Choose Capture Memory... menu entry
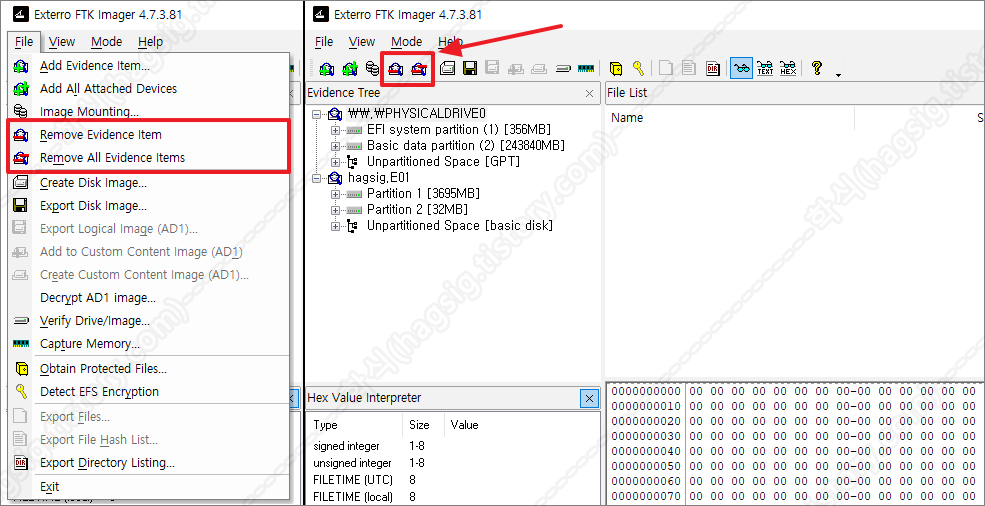 pos(149,344)
